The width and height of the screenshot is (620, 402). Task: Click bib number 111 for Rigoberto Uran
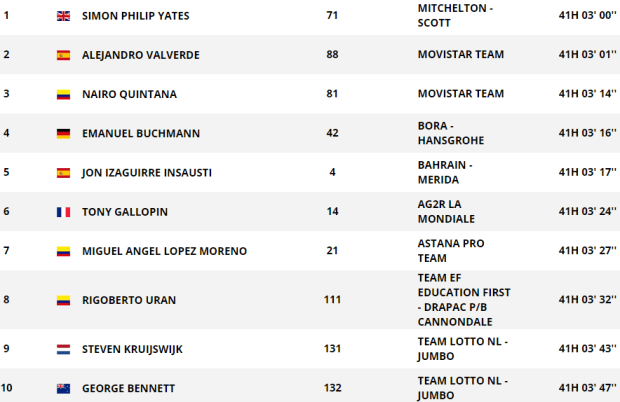tap(333, 299)
